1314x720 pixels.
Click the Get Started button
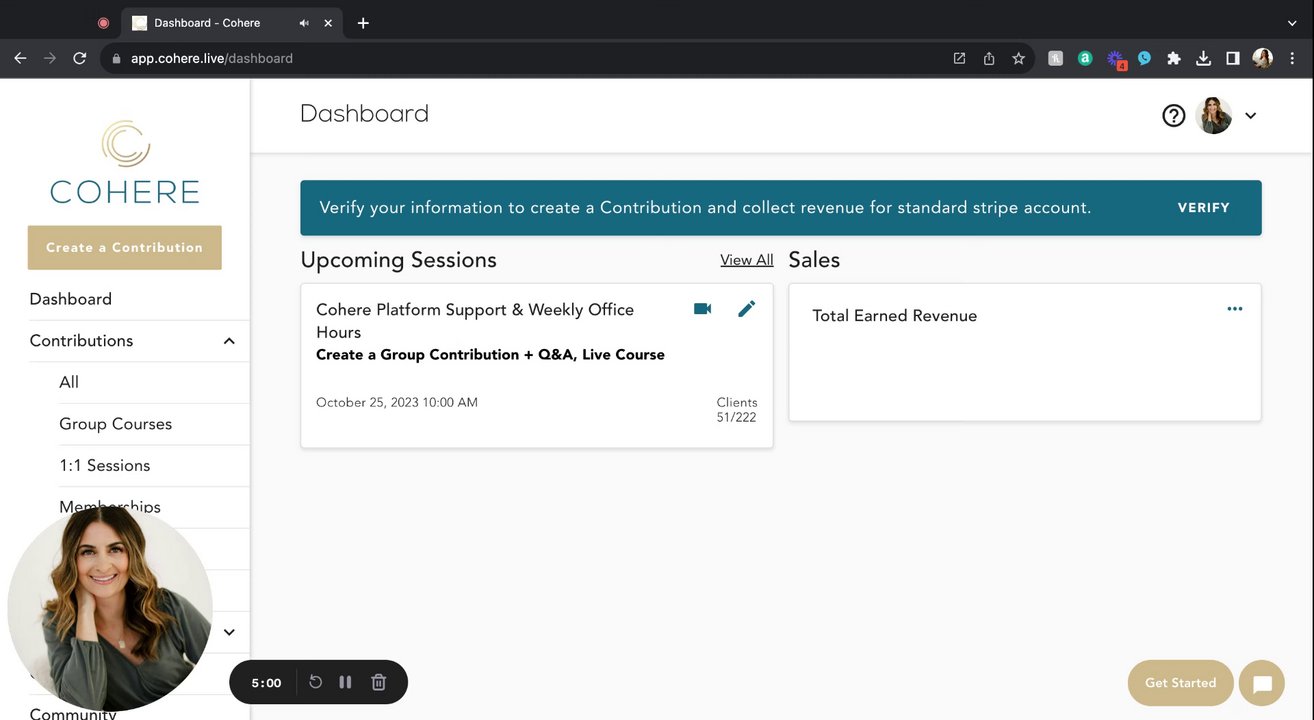coord(1180,683)
